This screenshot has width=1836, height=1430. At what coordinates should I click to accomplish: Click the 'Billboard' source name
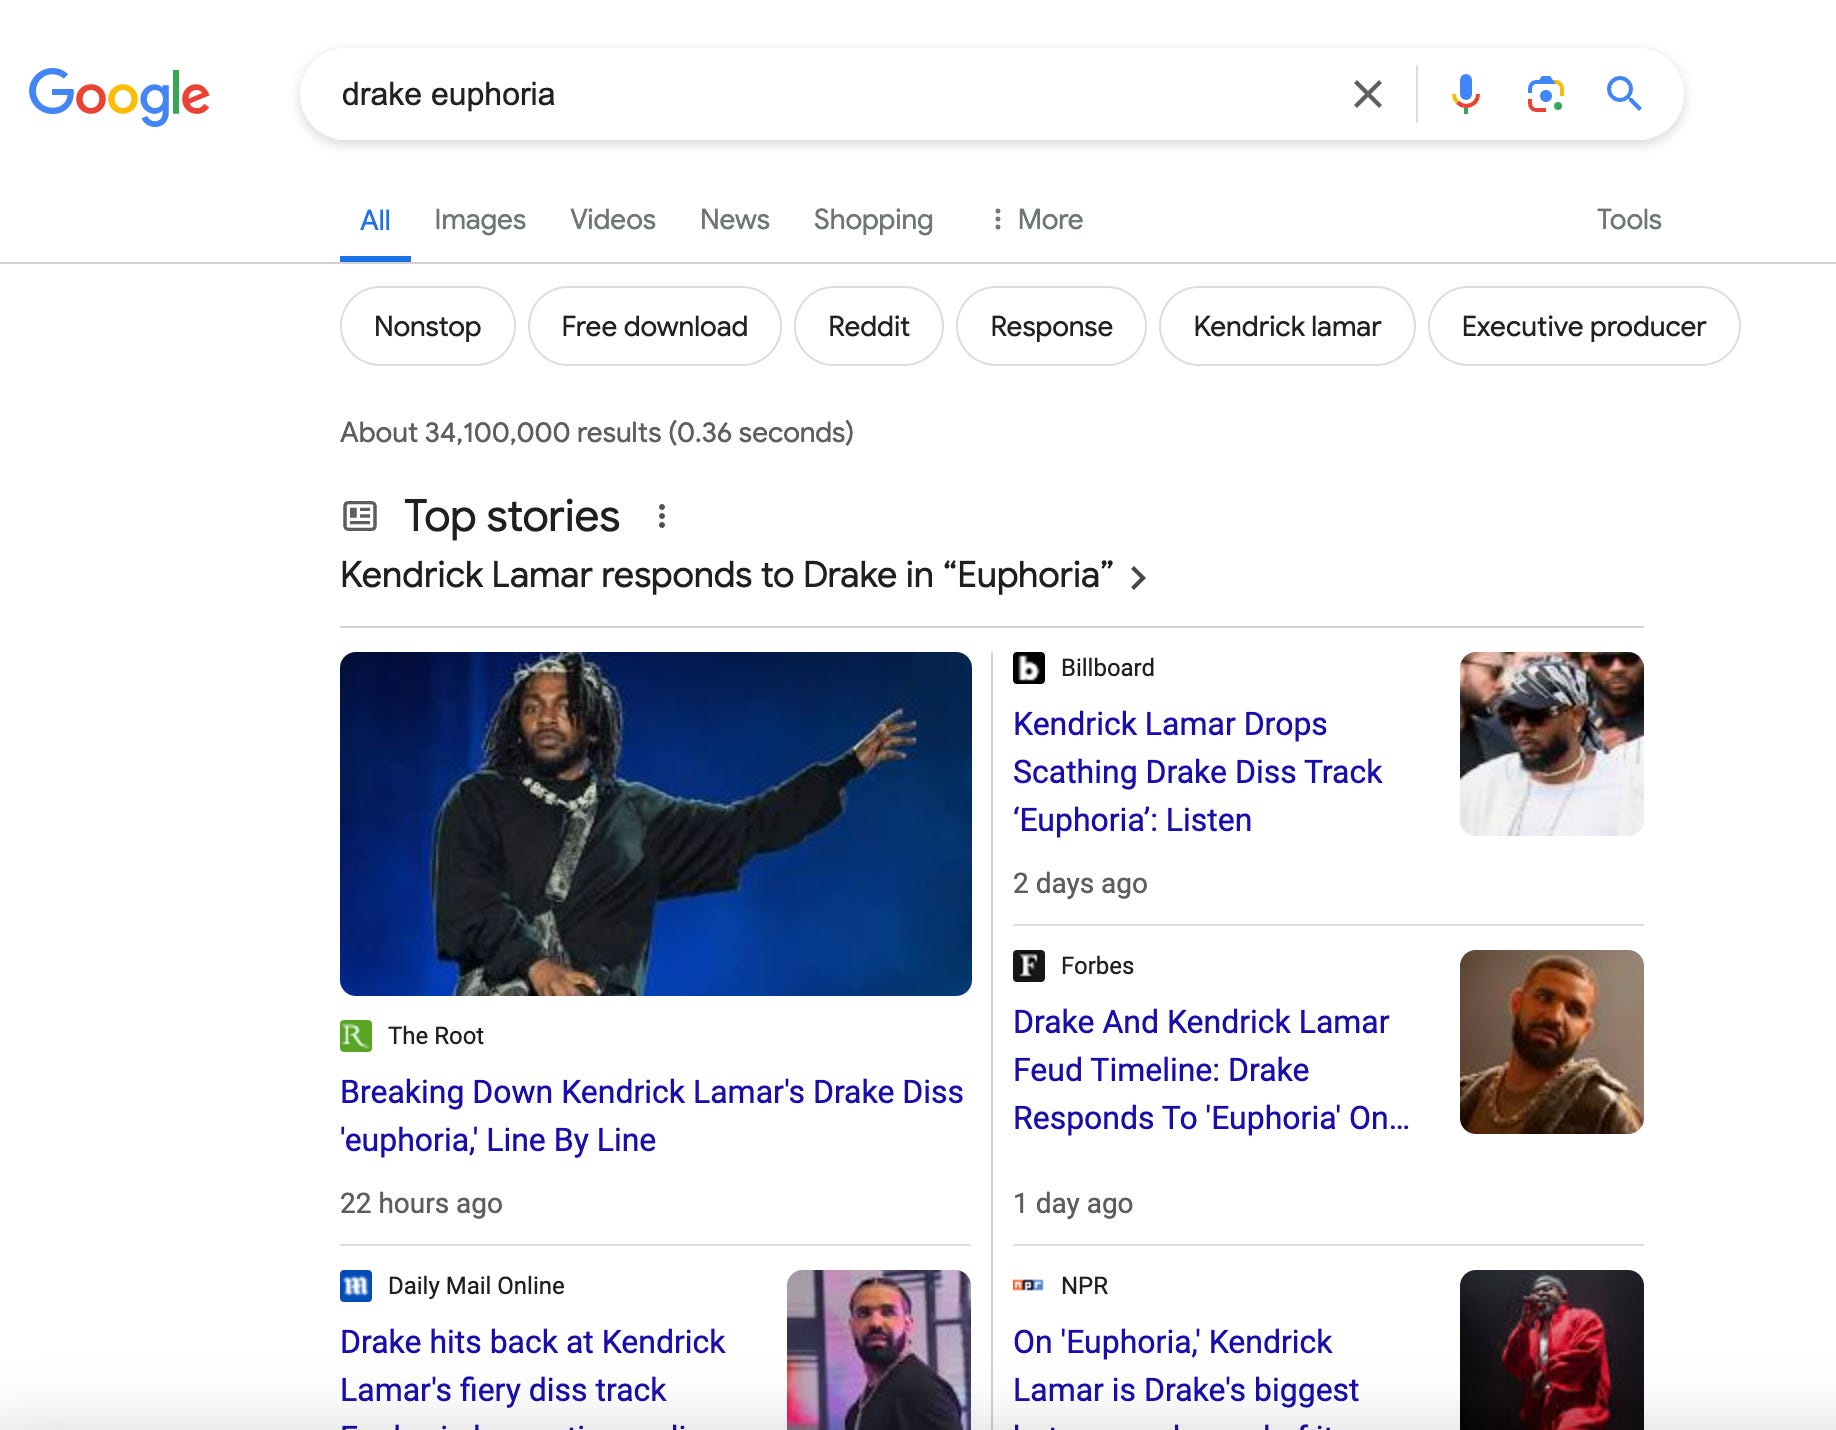(x=1107, y=668)
